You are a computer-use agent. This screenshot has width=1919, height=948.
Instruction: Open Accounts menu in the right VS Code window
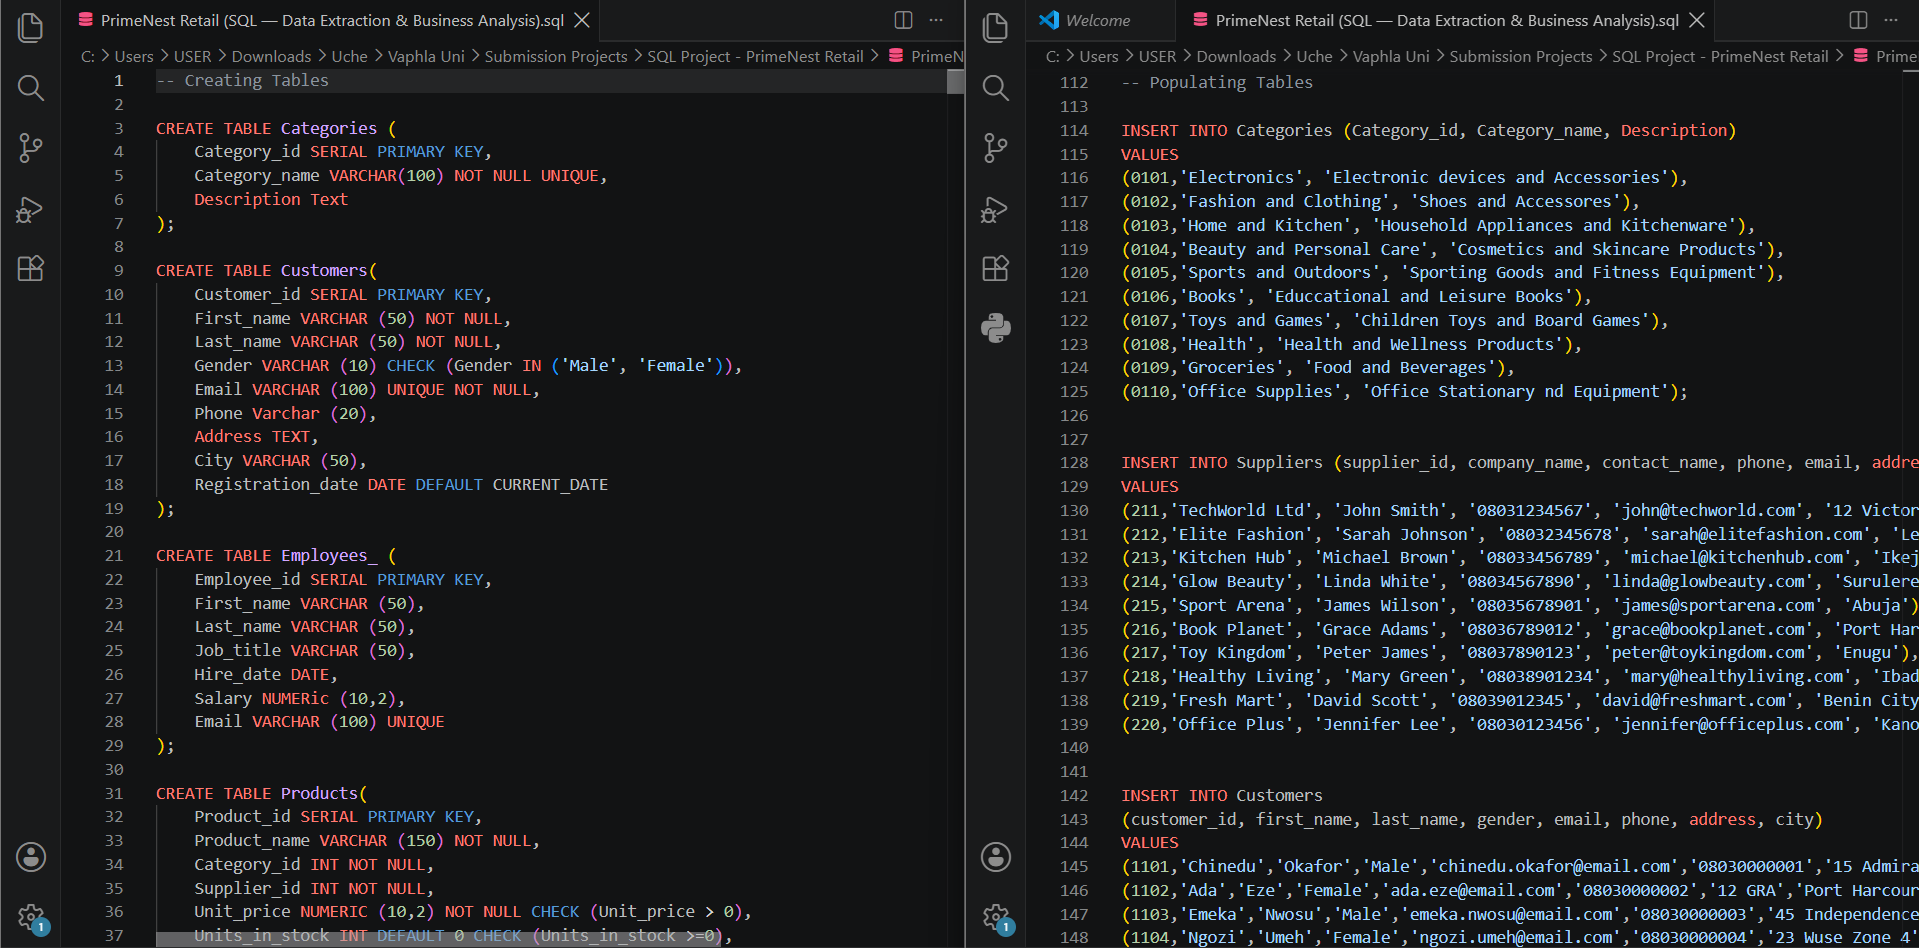[996, 857]
